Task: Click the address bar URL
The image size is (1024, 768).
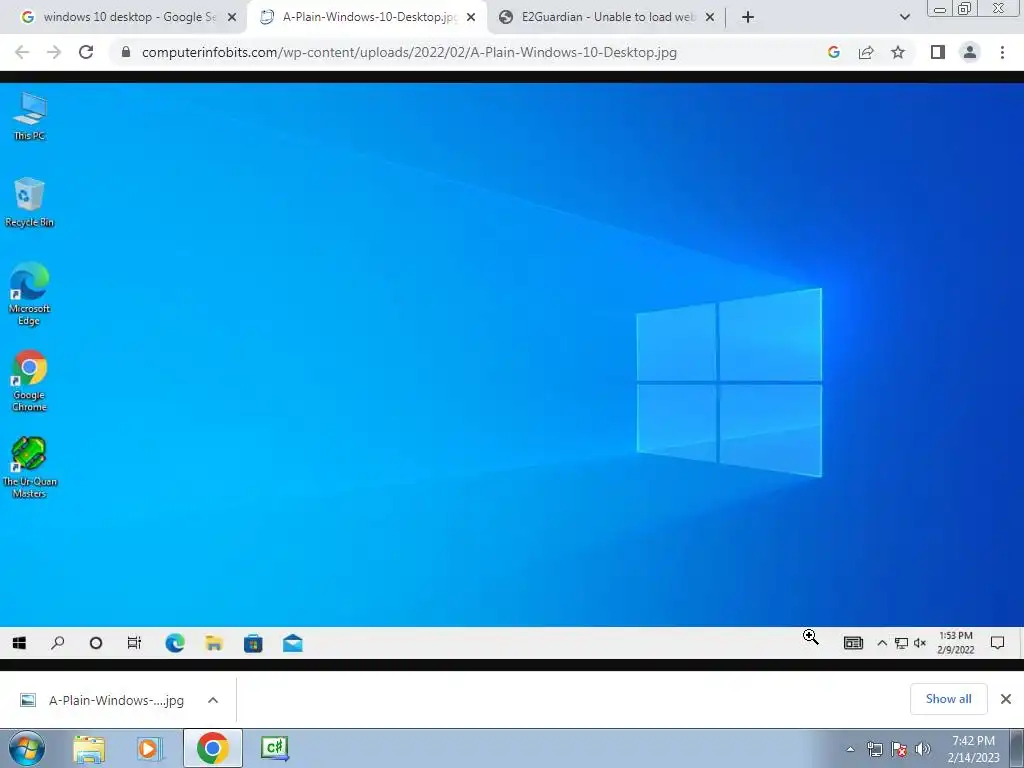Action: tap(409, 52)
